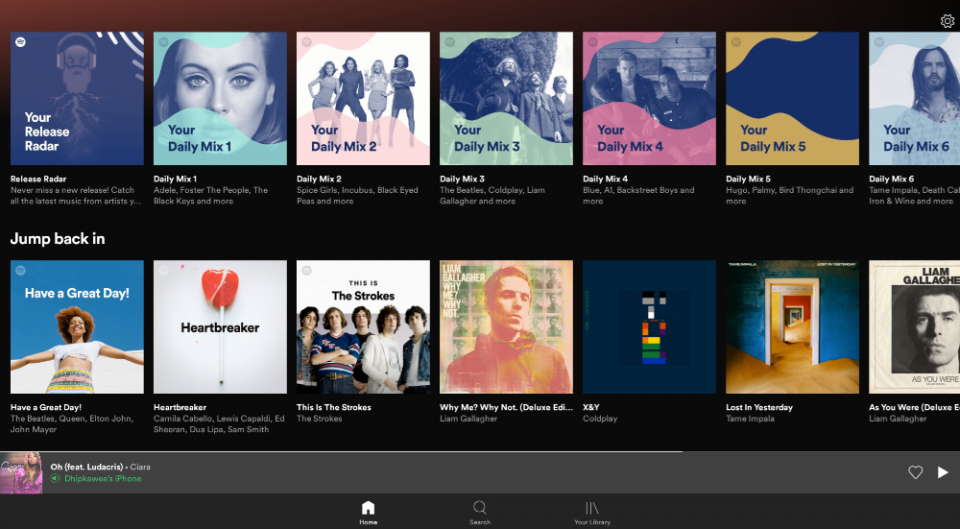Image resolution: width=960 pixels, height=529 pixels.
Task: Click the Daily Mix 1 title text
Action: click(x=175, y=179)
